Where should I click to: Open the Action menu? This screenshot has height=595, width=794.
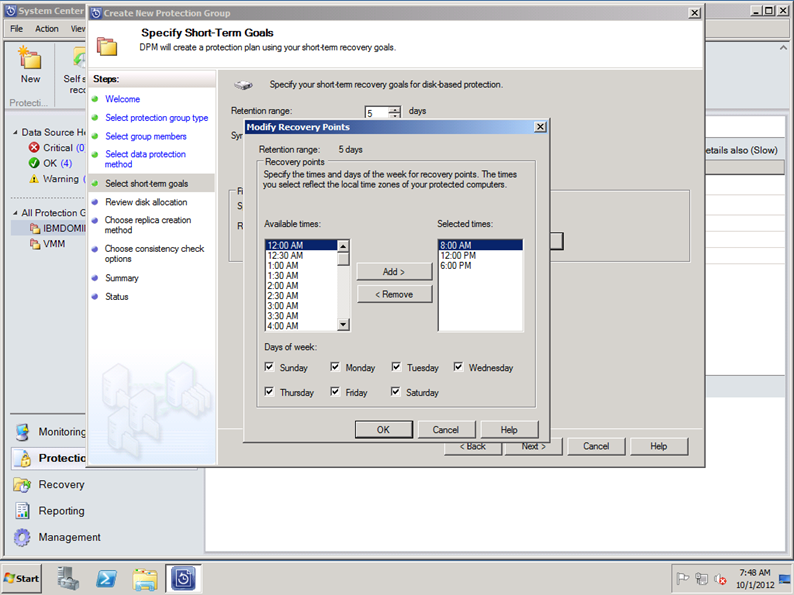[x=47, y=29]
